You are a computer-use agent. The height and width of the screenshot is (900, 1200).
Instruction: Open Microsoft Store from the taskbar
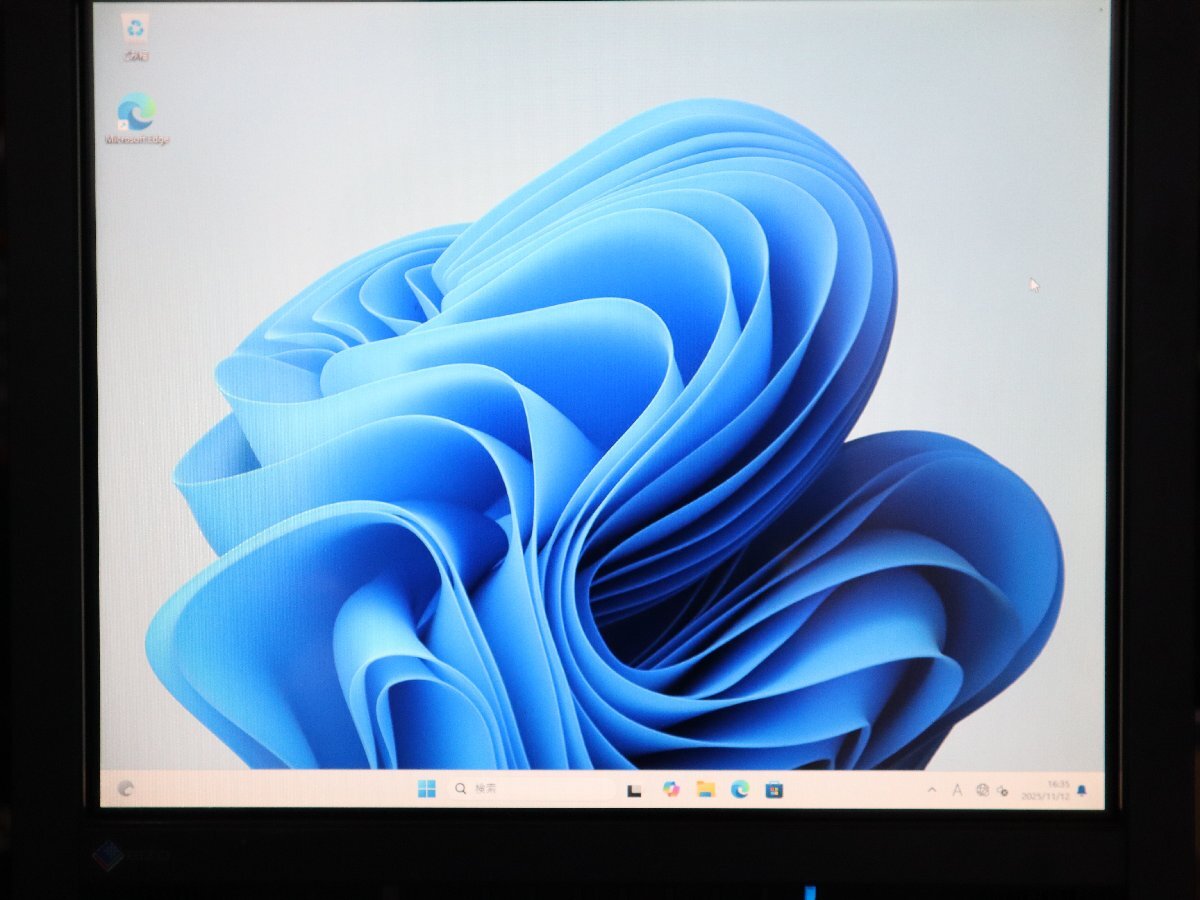coord(773,790)
